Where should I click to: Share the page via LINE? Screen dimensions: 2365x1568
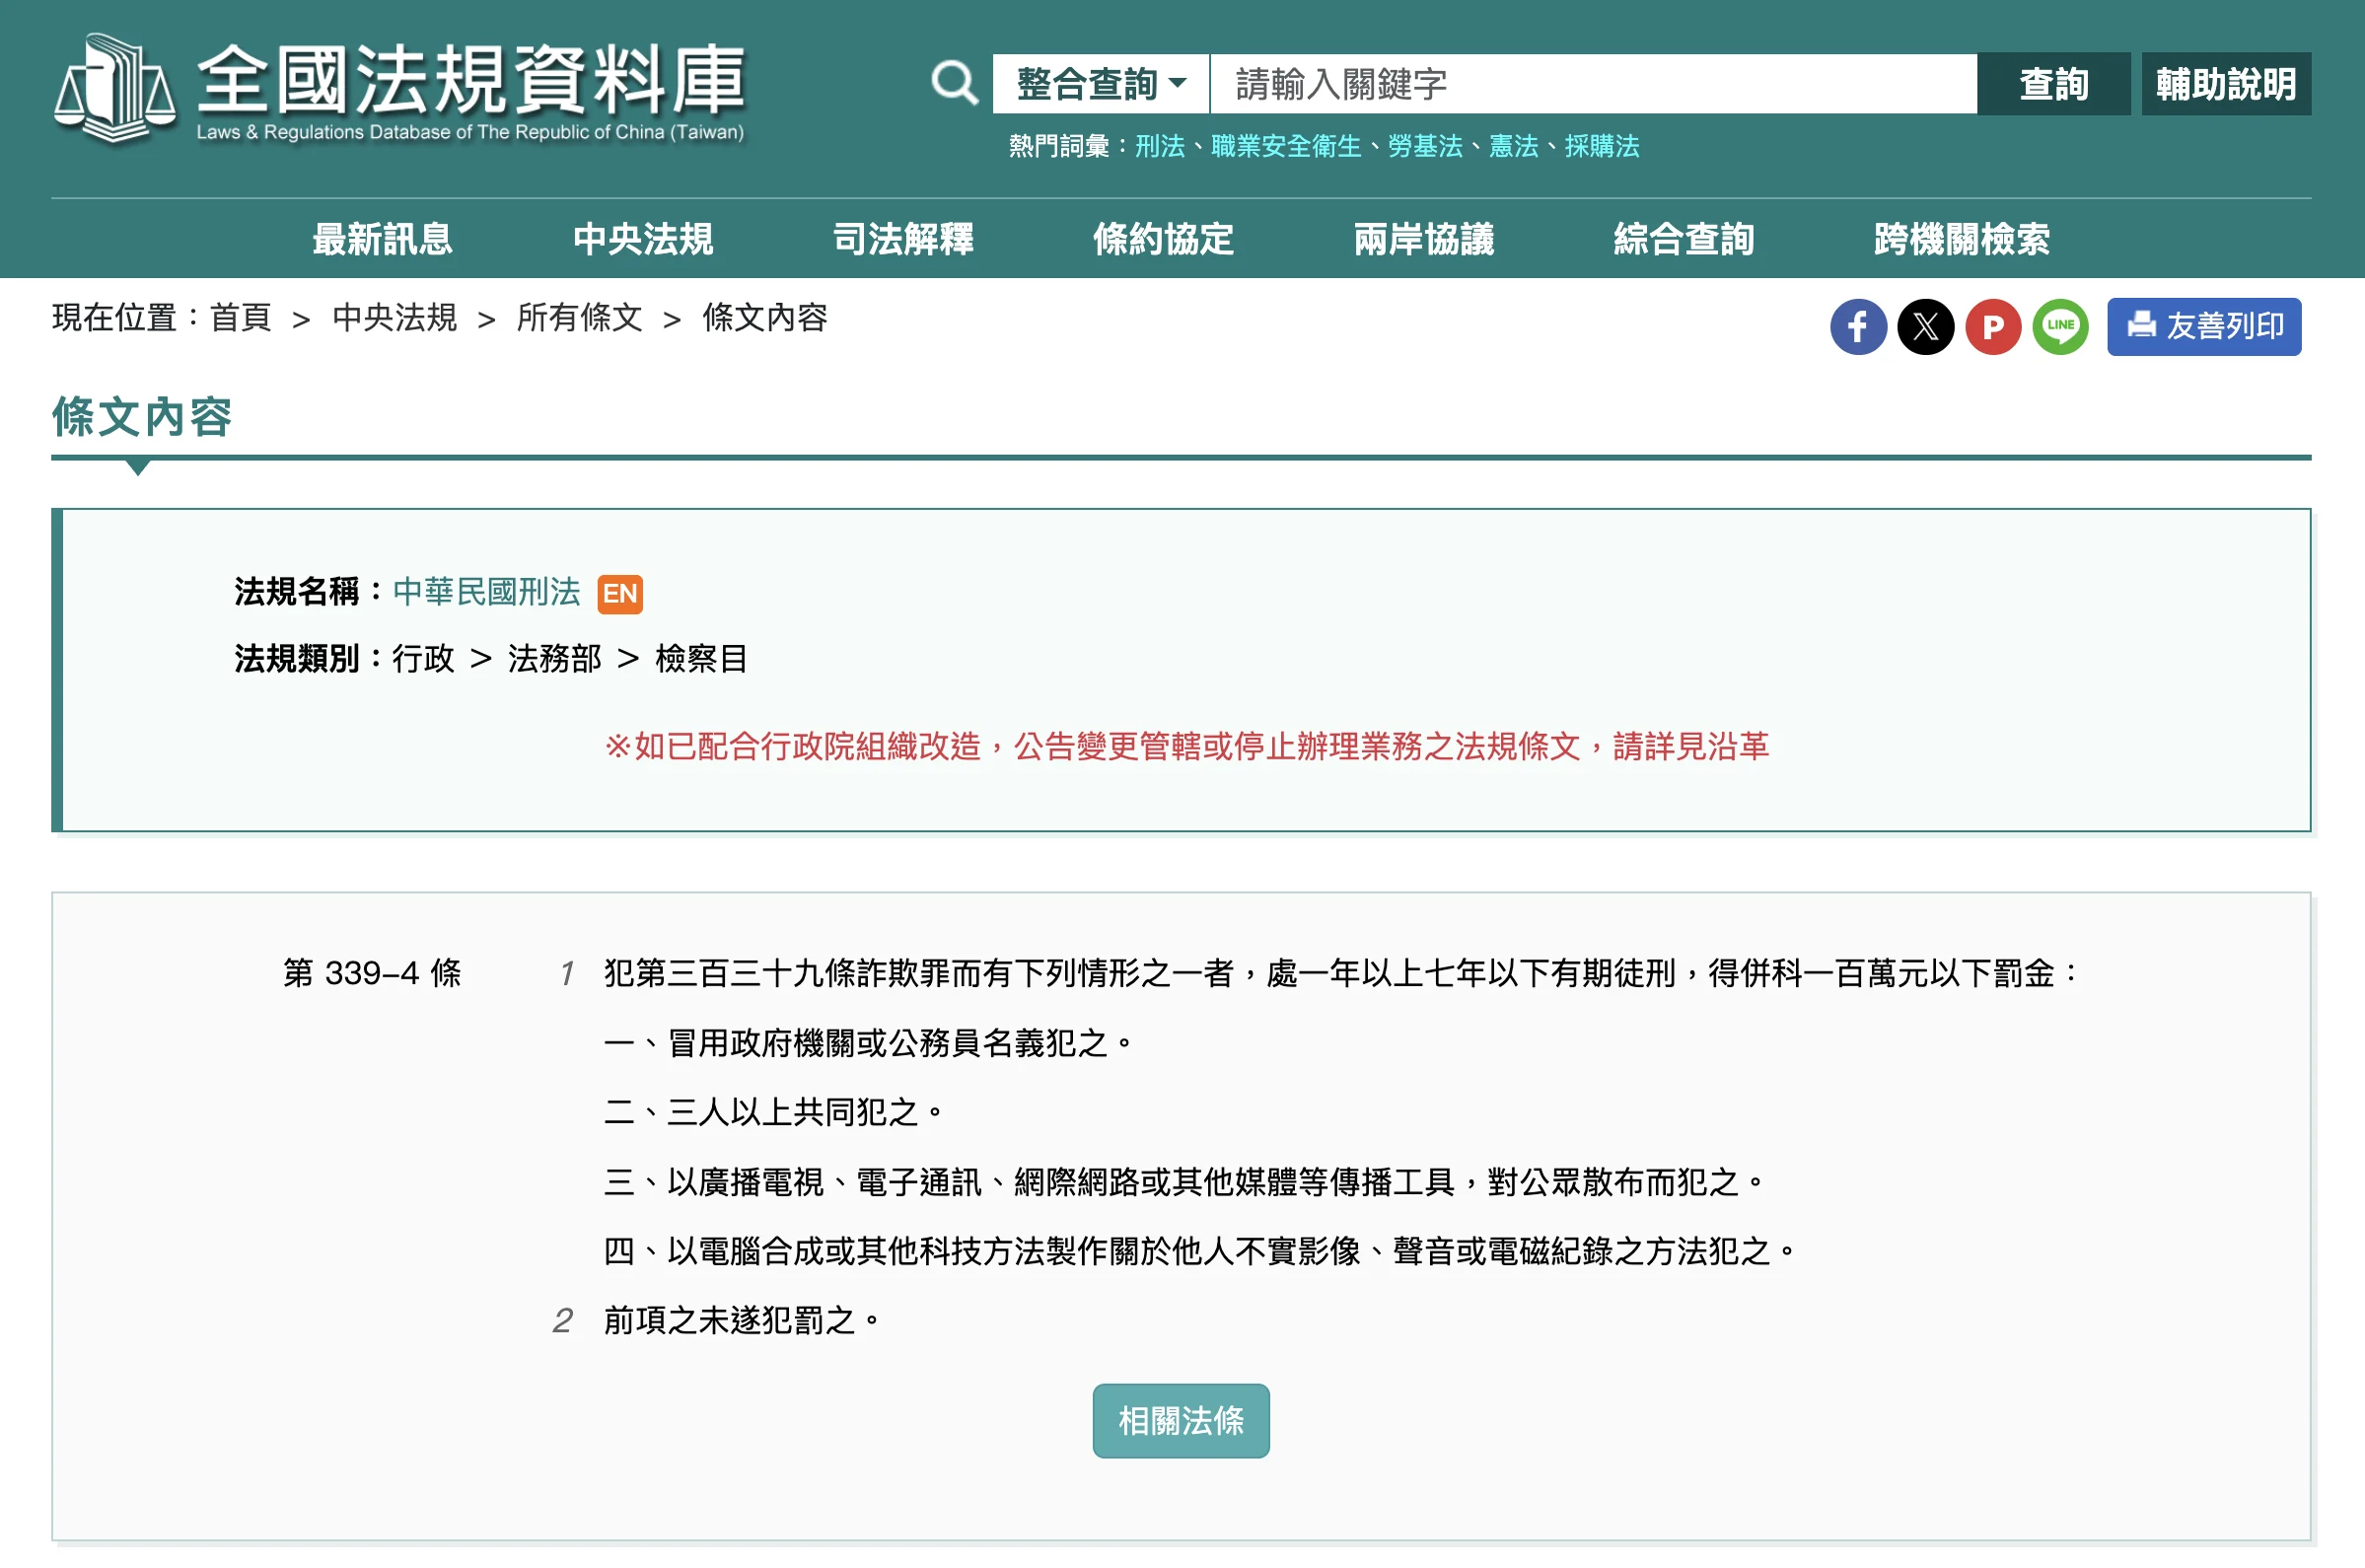click(2060, 326)
